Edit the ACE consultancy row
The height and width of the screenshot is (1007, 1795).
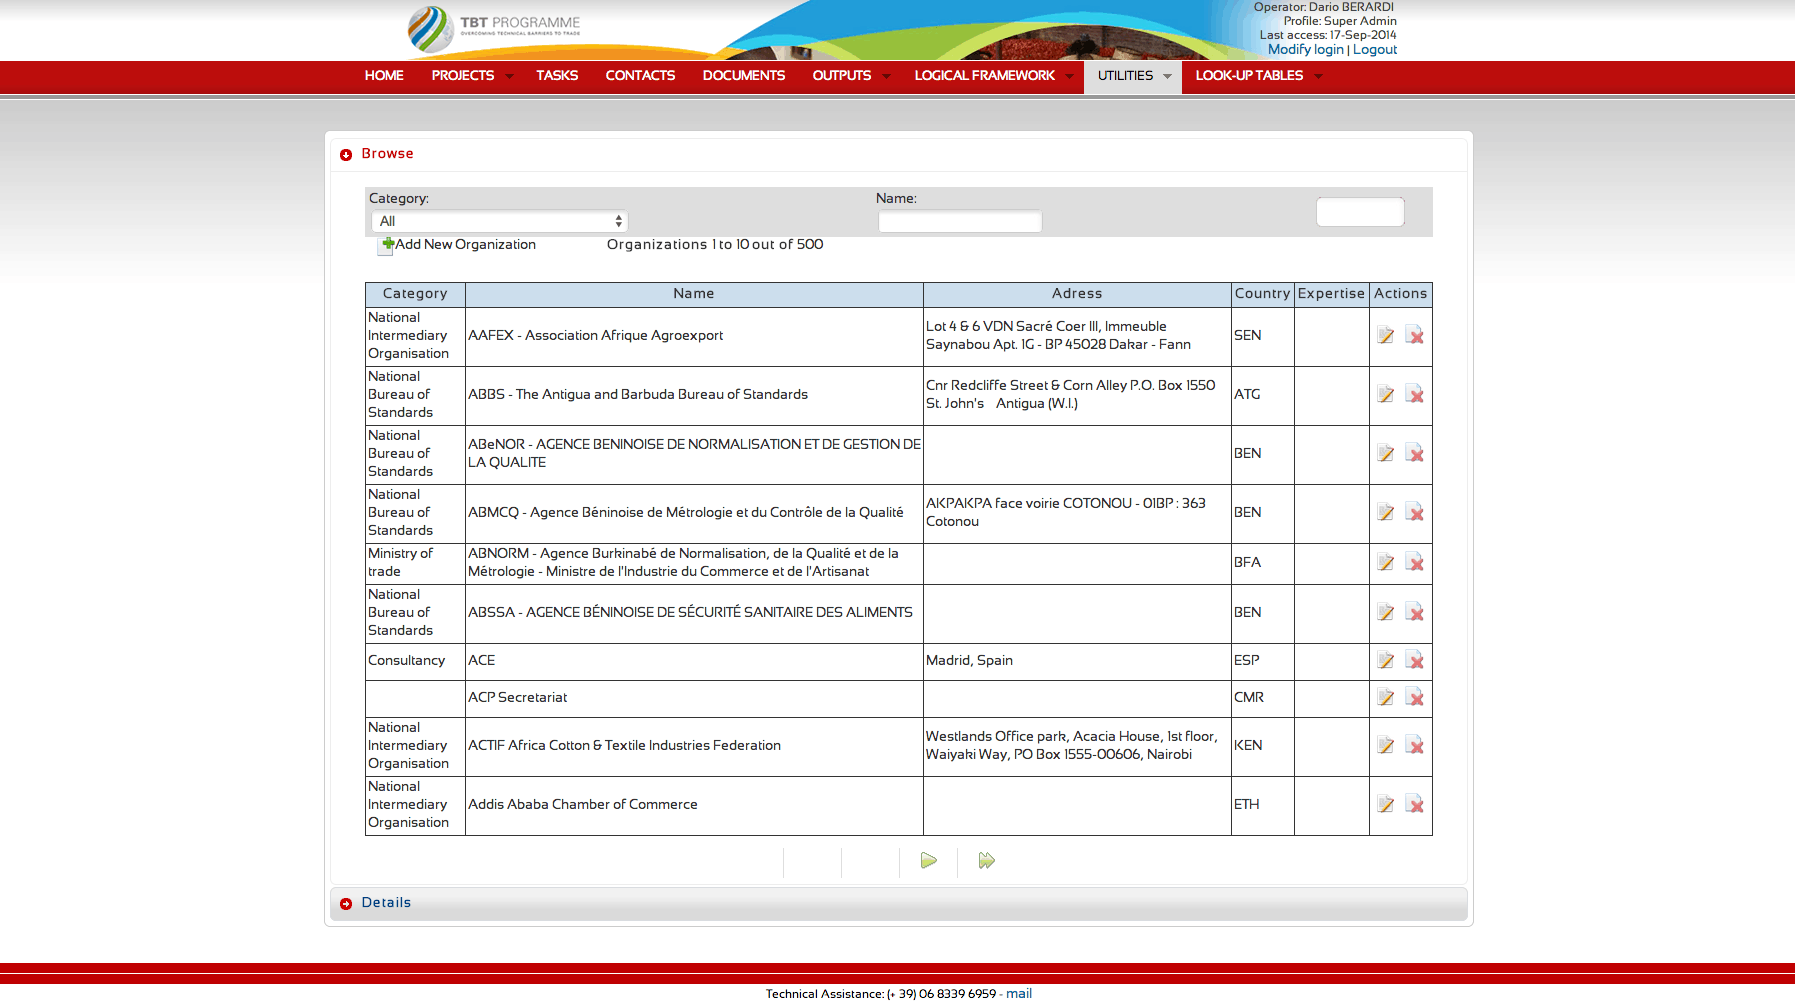click(1385, 660)
